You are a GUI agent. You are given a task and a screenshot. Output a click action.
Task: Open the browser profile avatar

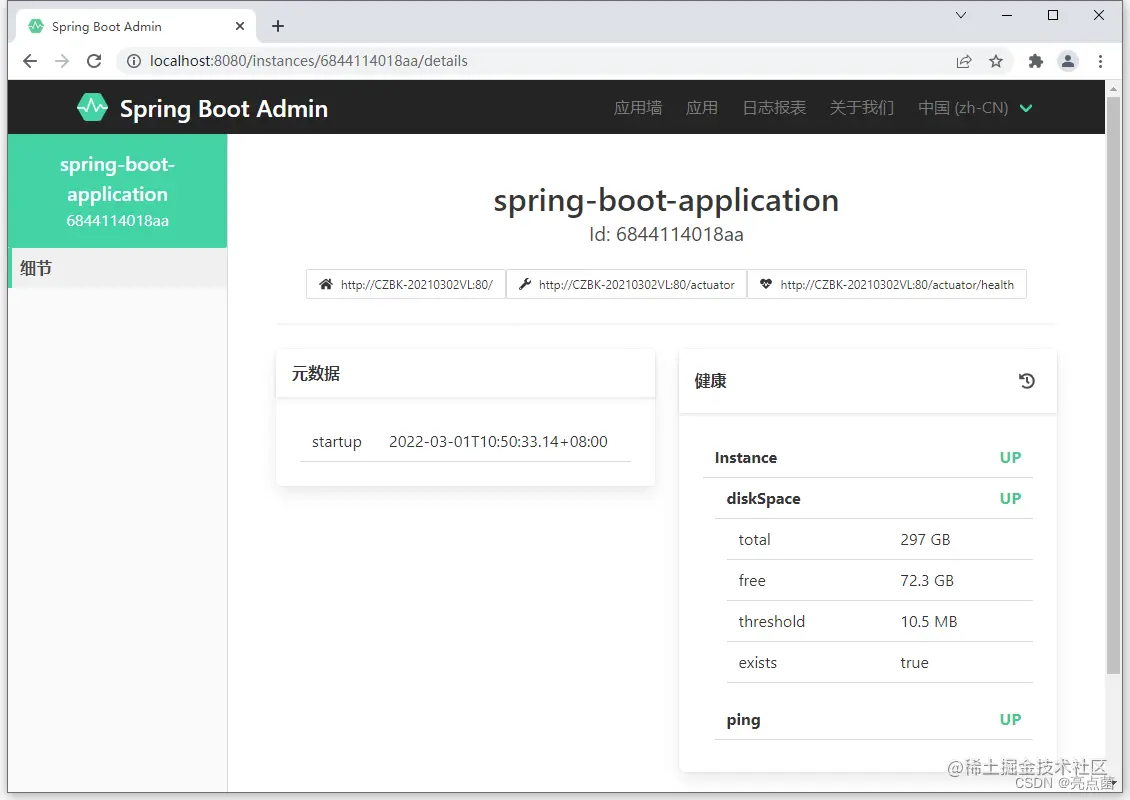(1067, 61)
